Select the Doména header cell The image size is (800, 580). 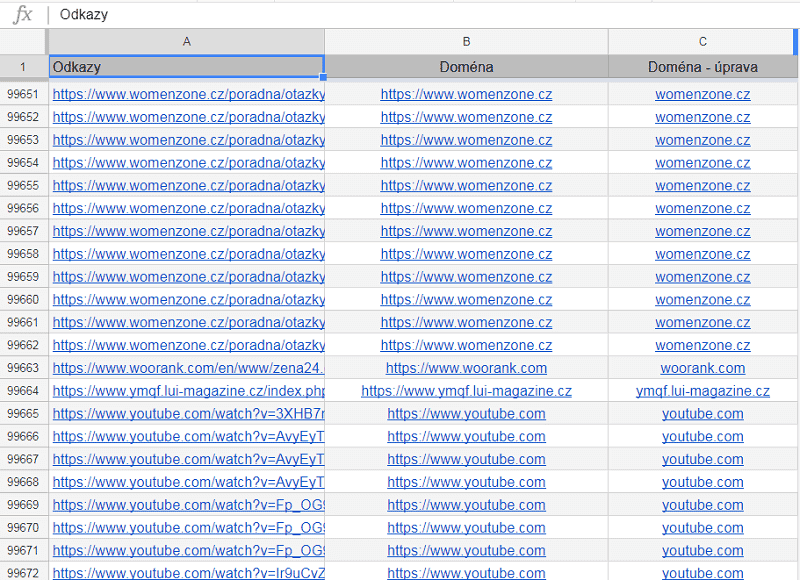click(x=466, y=67)
